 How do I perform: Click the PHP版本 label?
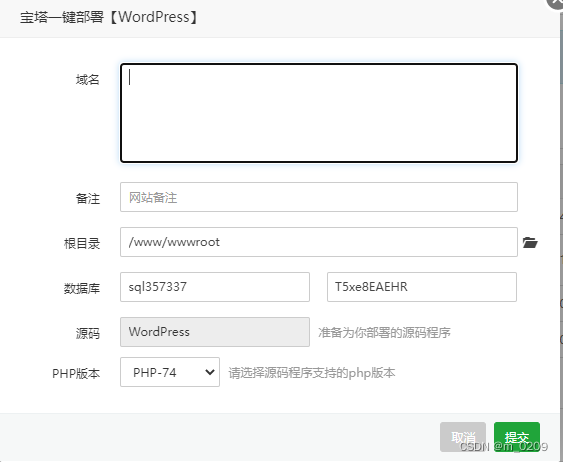tap(76, 374)
